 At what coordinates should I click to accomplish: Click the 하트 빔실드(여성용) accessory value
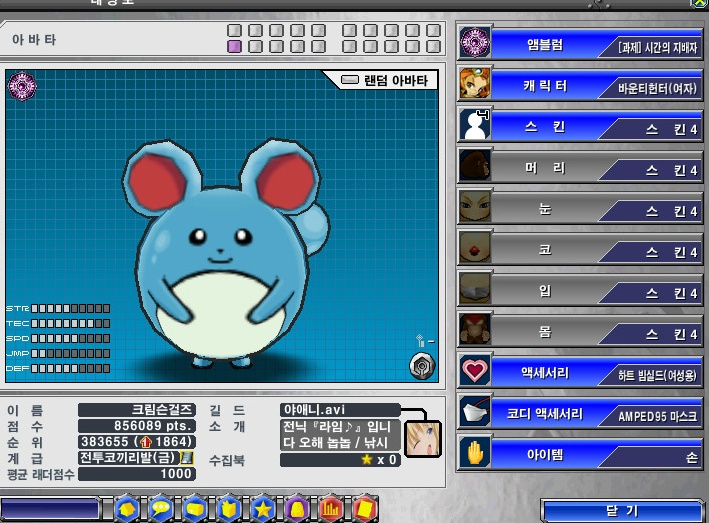tap(658, 375)
